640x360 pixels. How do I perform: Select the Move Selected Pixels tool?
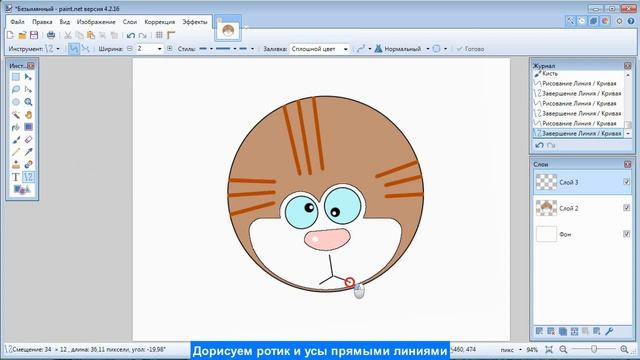pyautogui.click(x=28, y=77)
